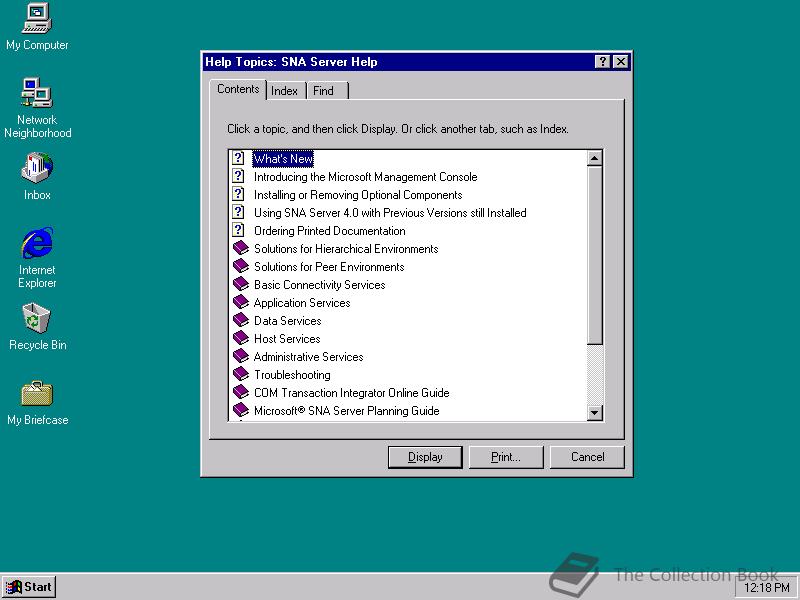The width and height of the screenshot is (800, 600).
Task: Click the 12:18 PM taskbar clock
Action: point(767,588)
